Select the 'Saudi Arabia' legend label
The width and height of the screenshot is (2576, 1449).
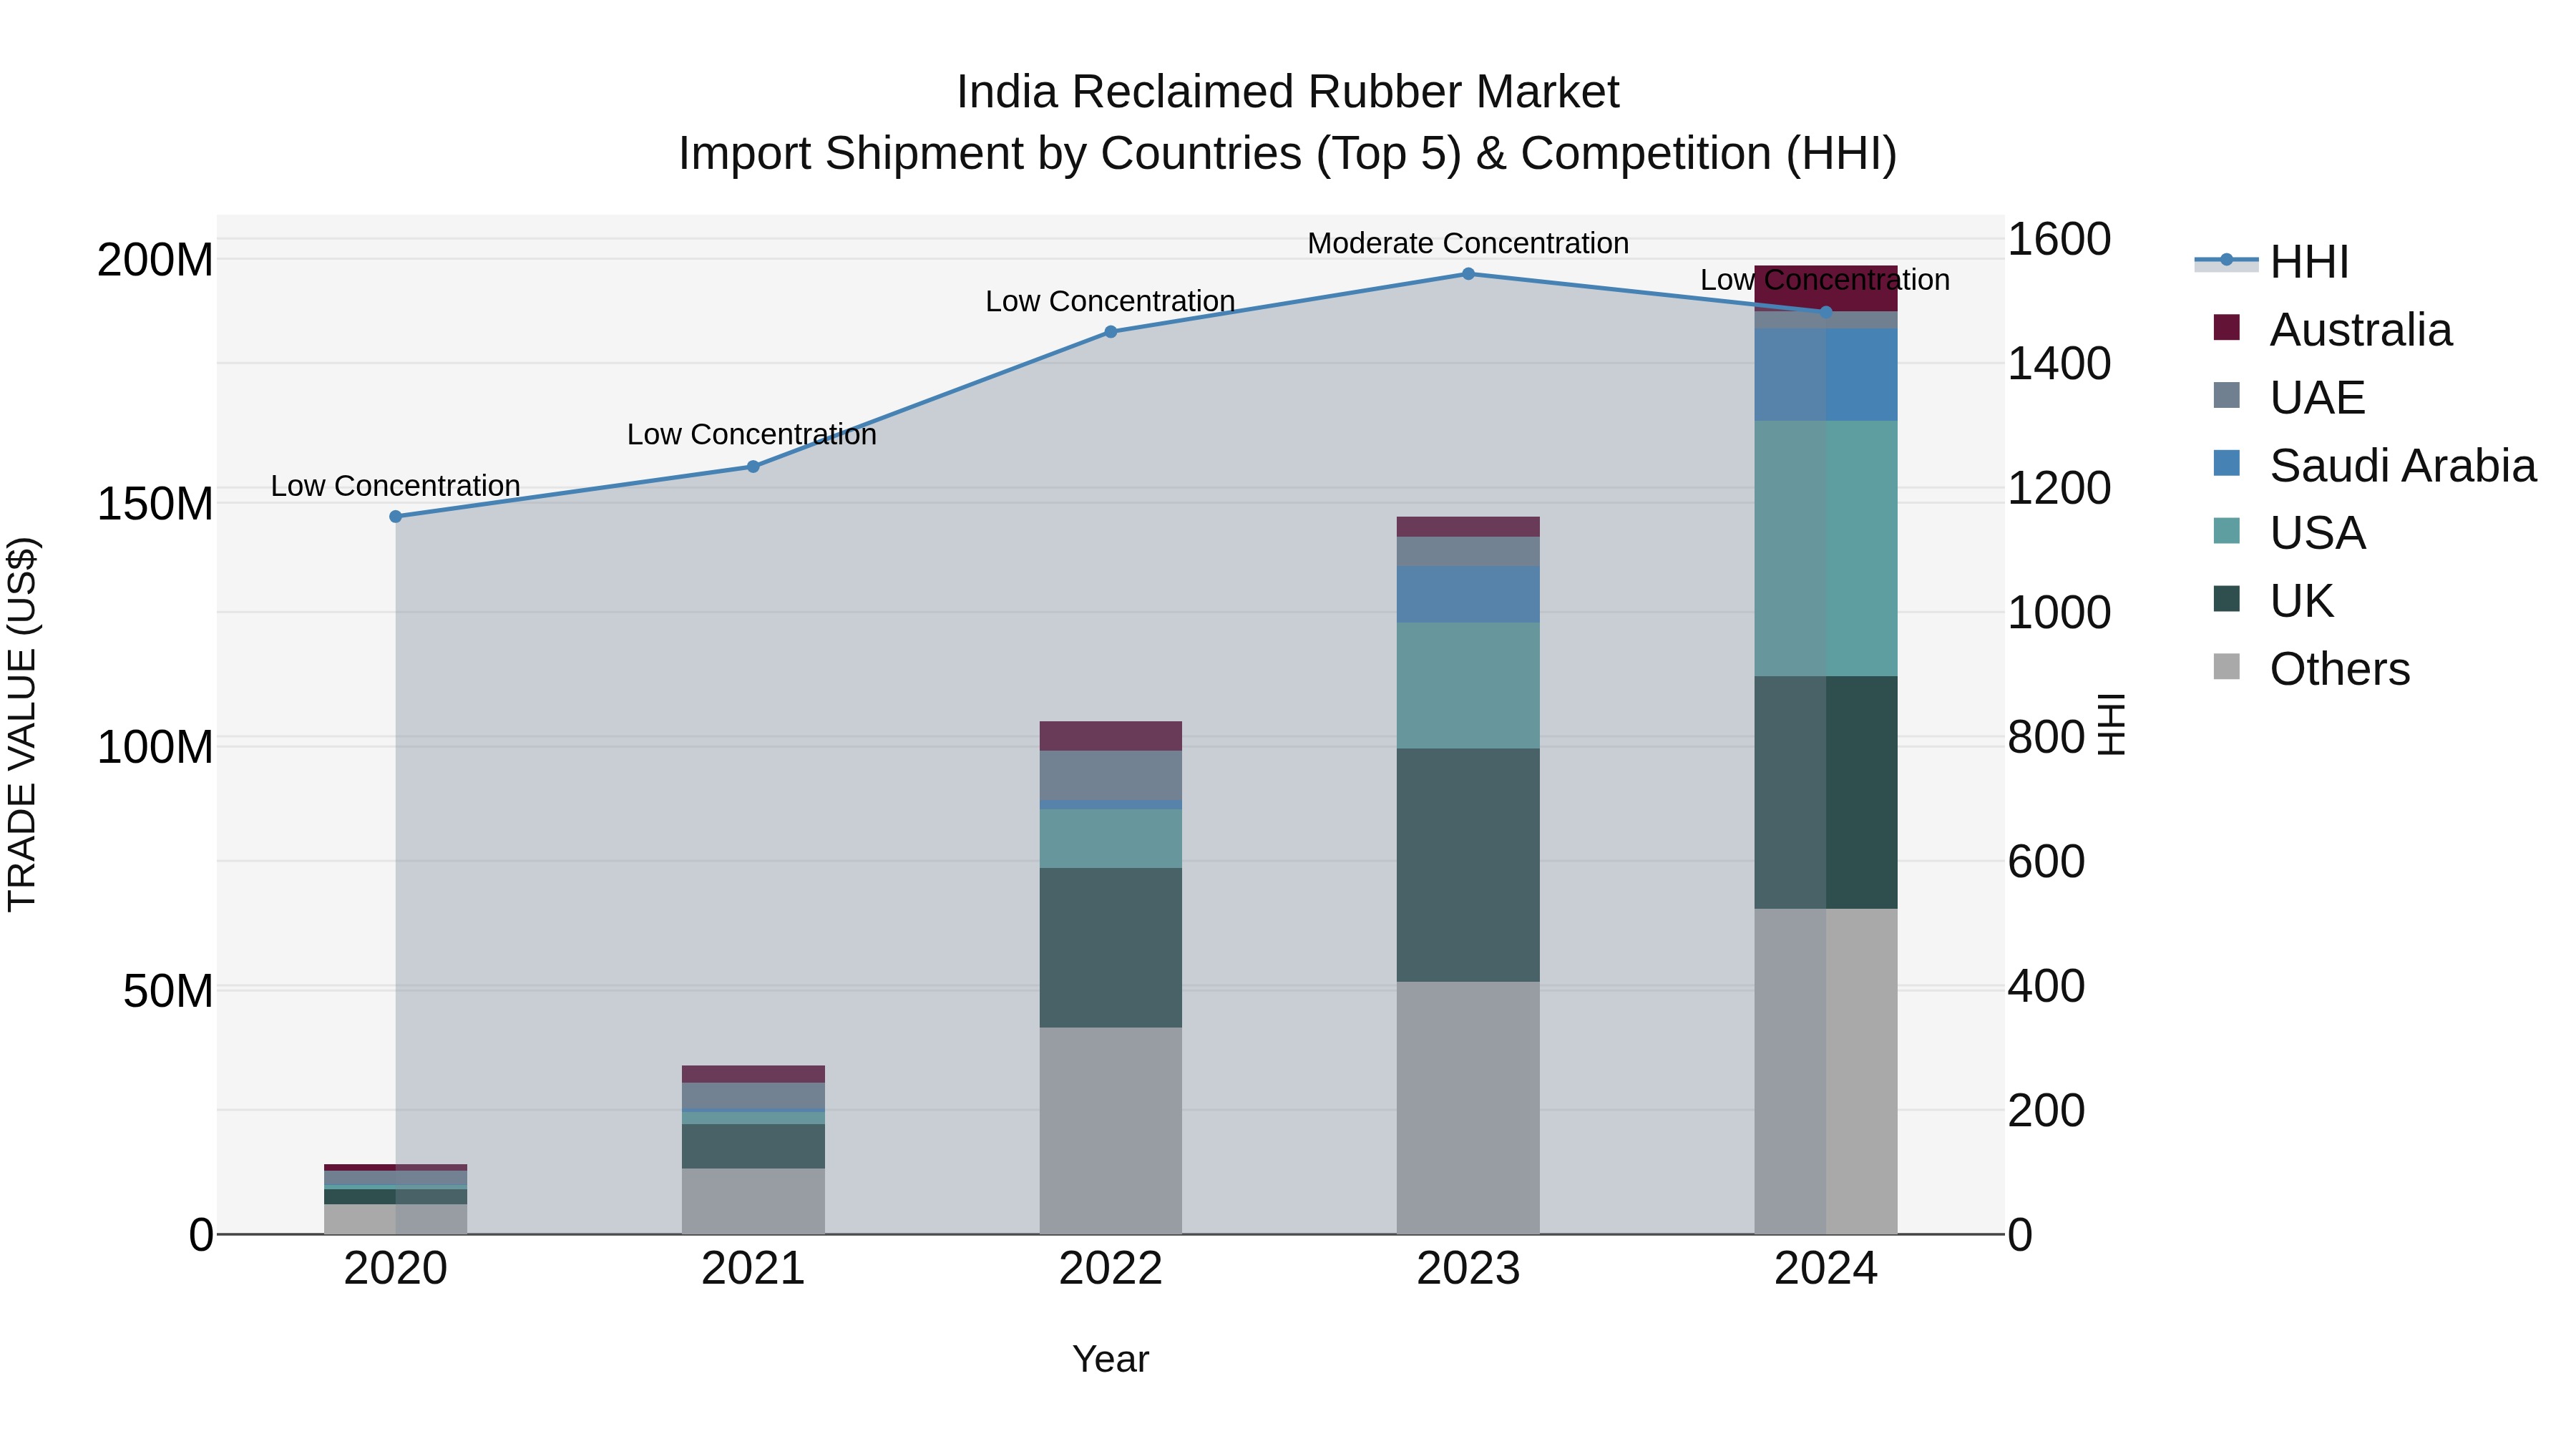click(2403, 466)
